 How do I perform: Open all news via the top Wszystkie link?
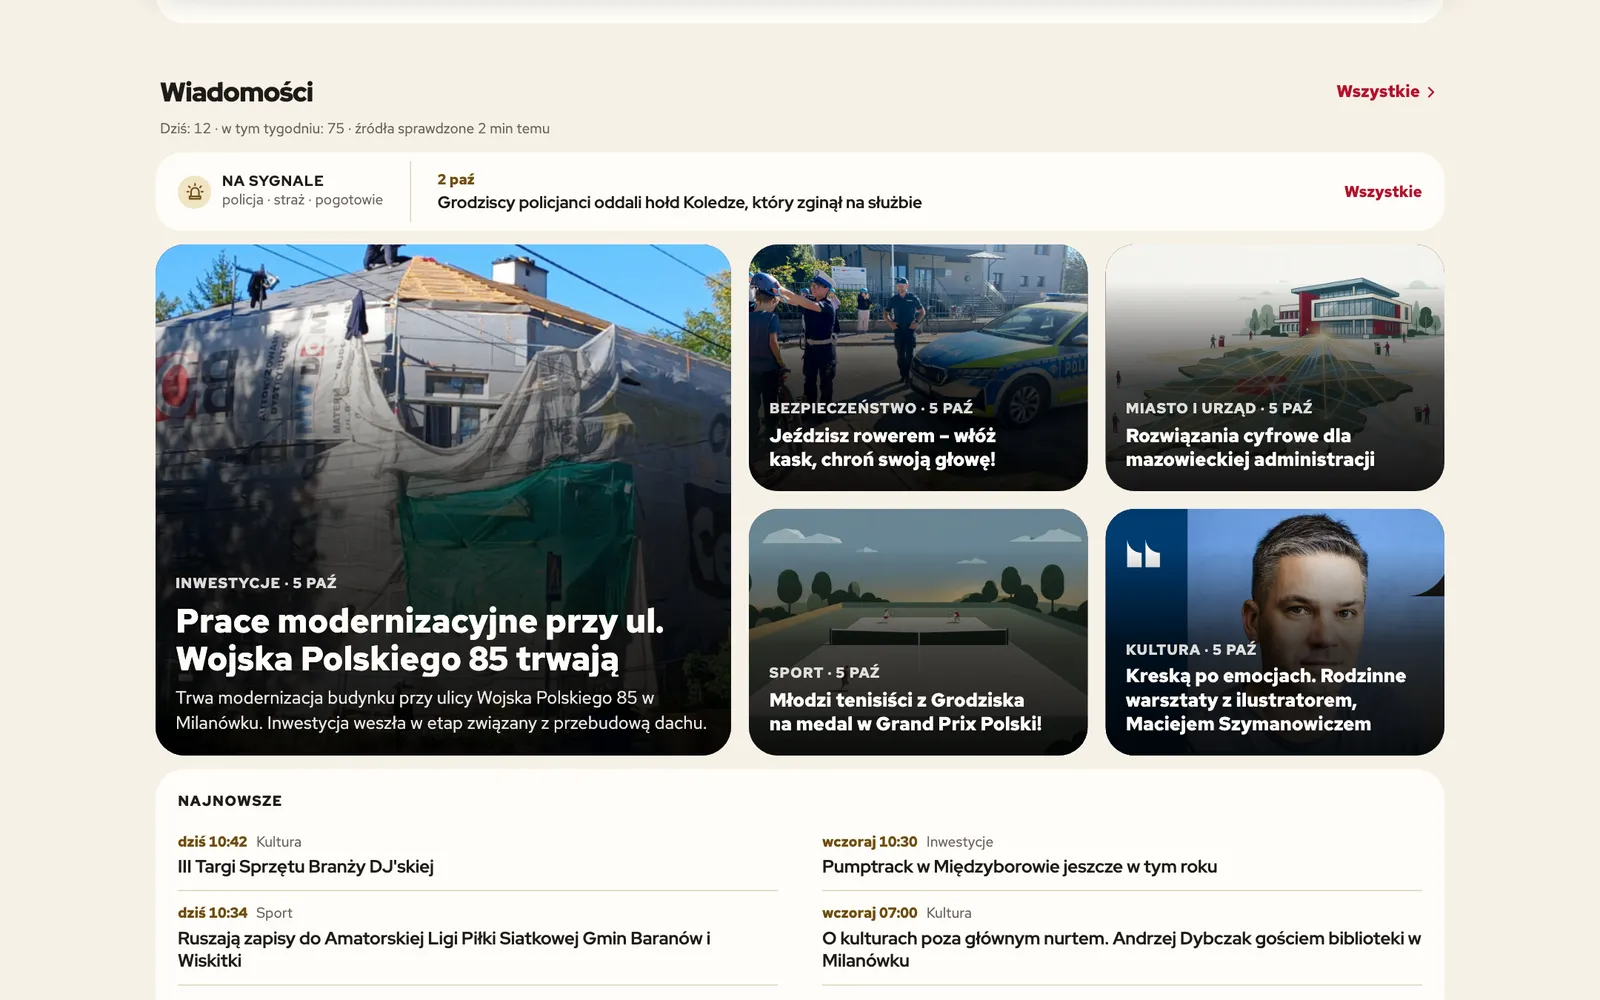[x=1385, y=91]
